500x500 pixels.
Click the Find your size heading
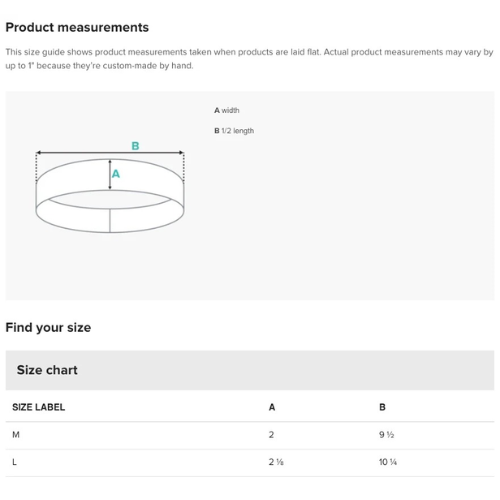[x=48, y=327]
